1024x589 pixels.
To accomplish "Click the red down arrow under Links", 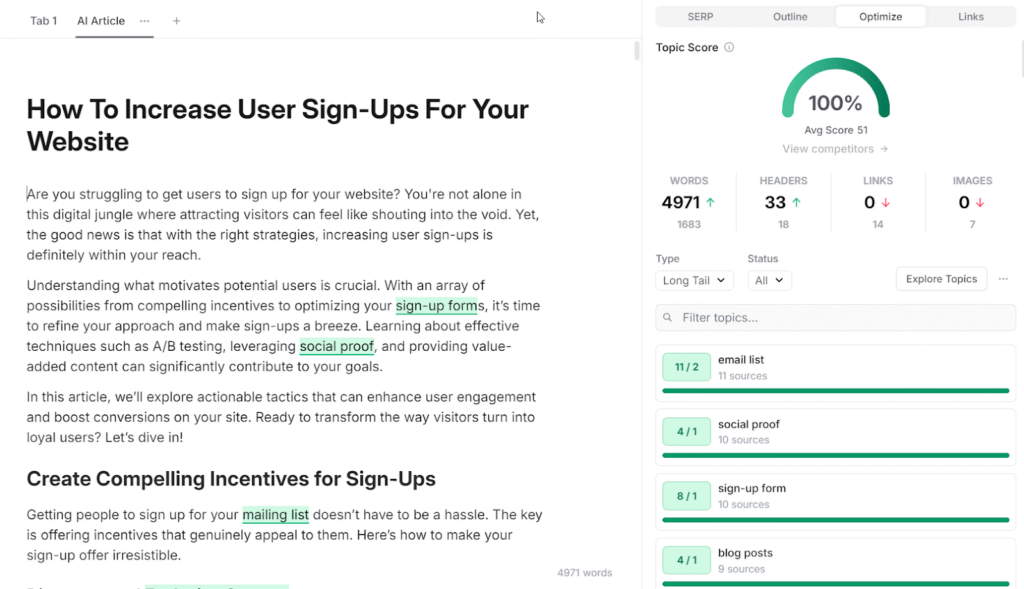I will click(x=887, y=203).
